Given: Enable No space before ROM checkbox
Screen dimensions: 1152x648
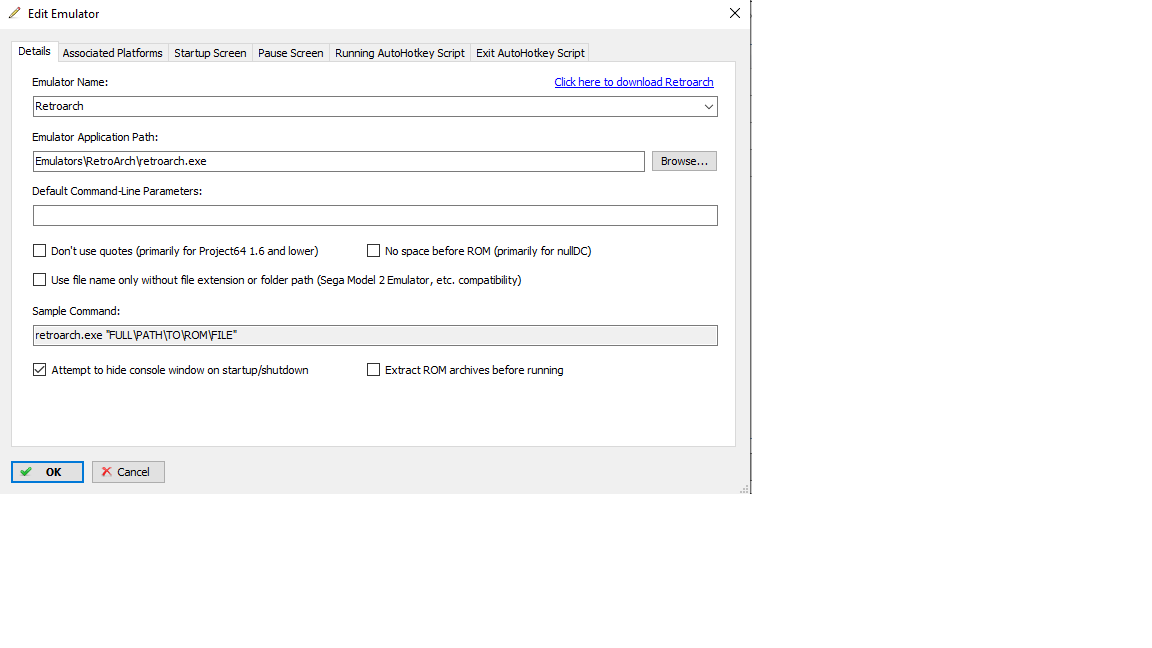Looking at the screenshot, I should 373,251.
